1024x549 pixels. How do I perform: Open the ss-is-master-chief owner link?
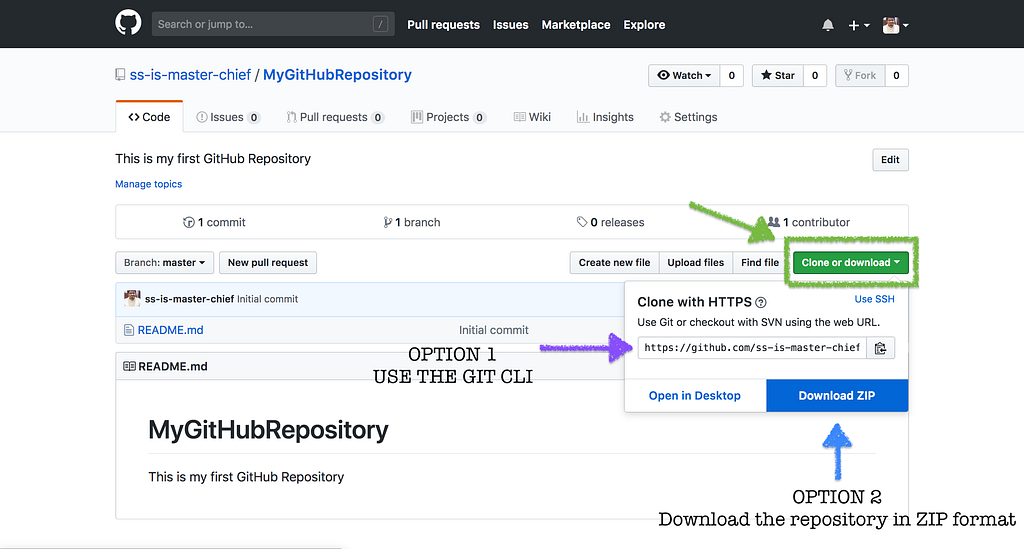190,75
